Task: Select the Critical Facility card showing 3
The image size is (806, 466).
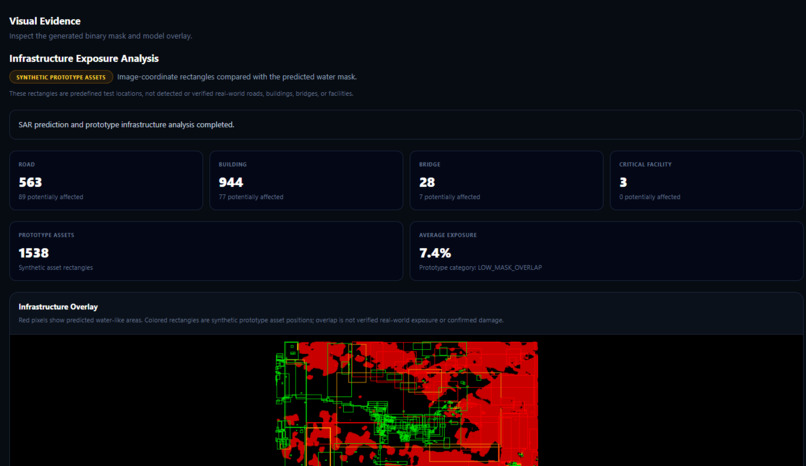Action: (706, 180)
